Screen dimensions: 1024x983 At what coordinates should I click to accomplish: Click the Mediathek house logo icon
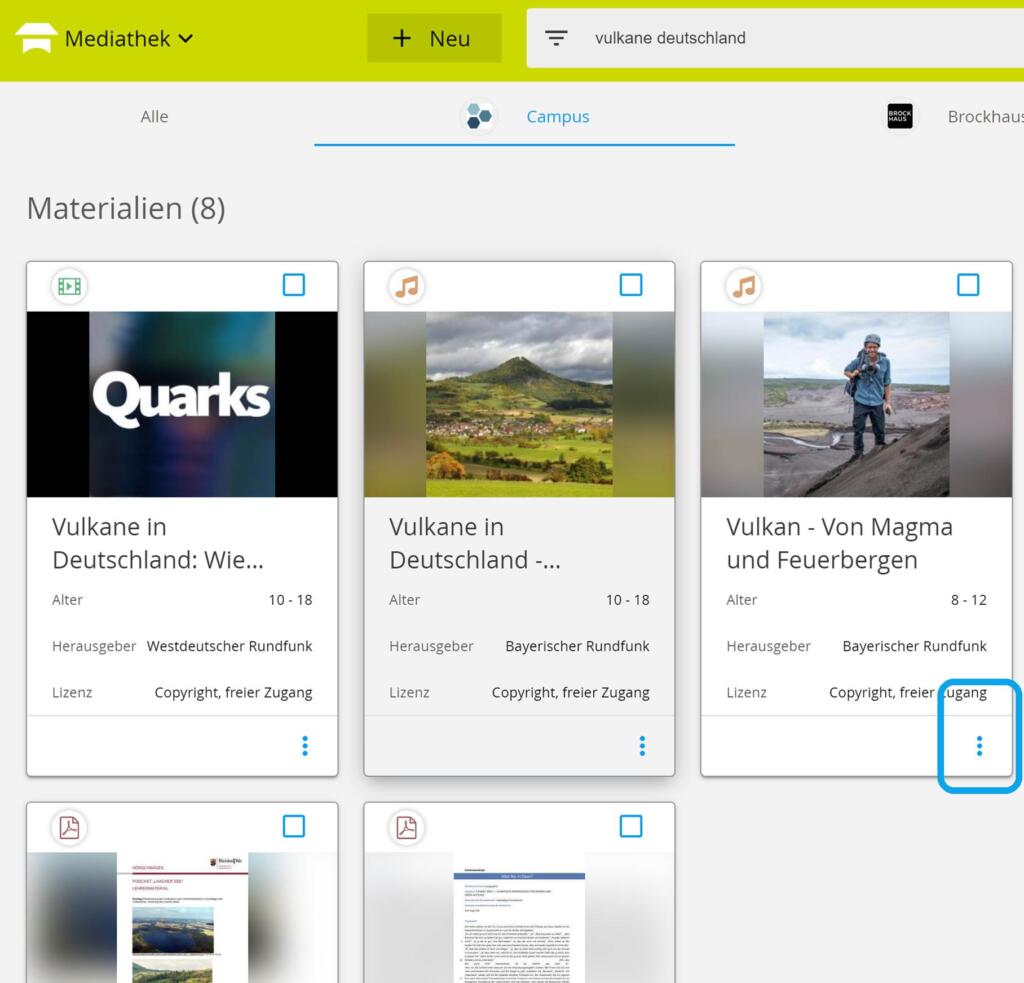tap(36, 38)
